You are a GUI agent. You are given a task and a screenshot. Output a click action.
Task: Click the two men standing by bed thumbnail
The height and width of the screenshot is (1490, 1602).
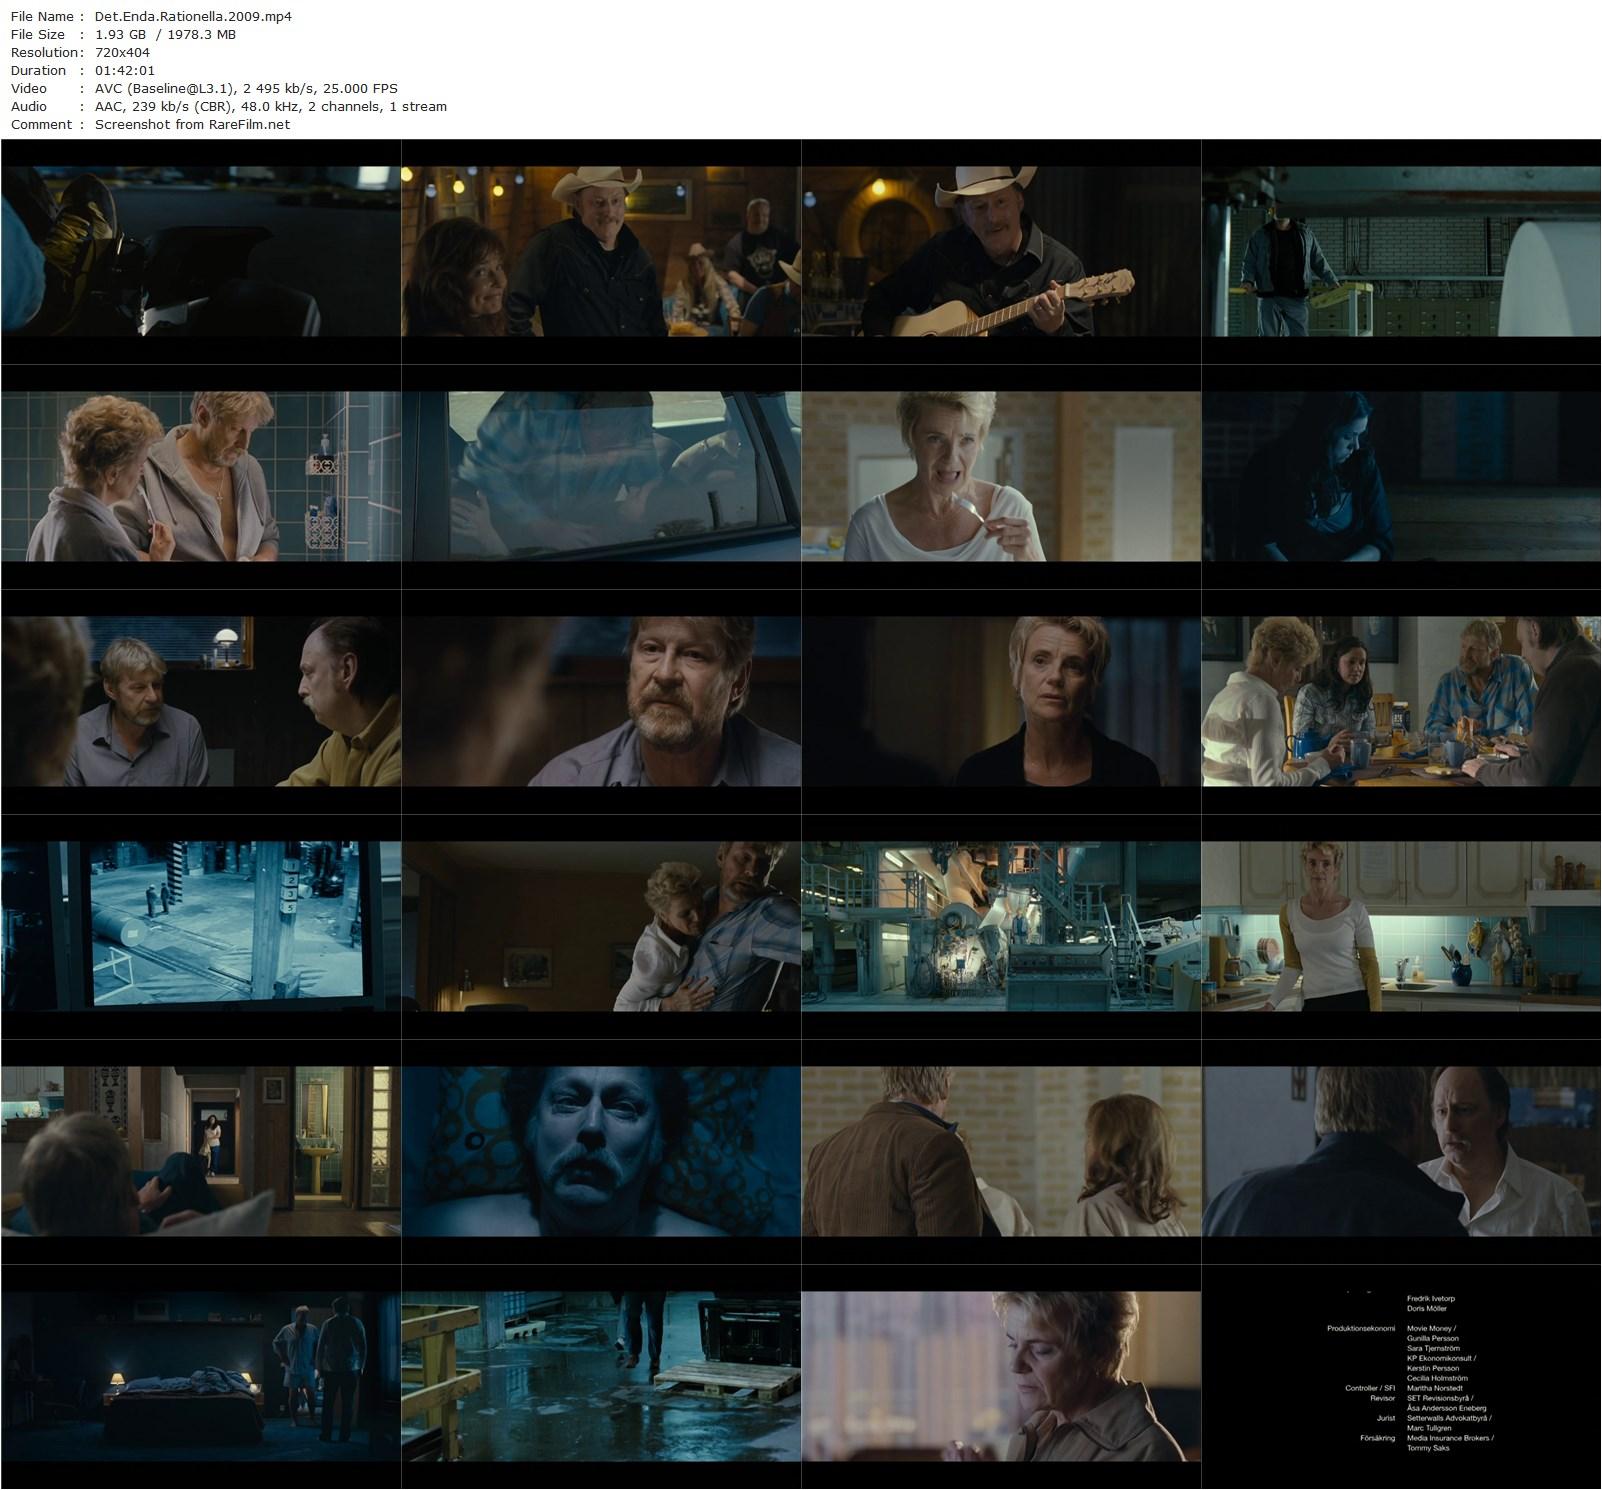[x=200, y=1376]
